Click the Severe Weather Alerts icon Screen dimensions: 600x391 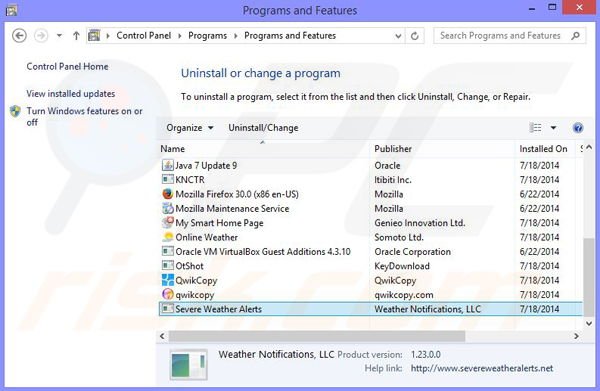168,308
